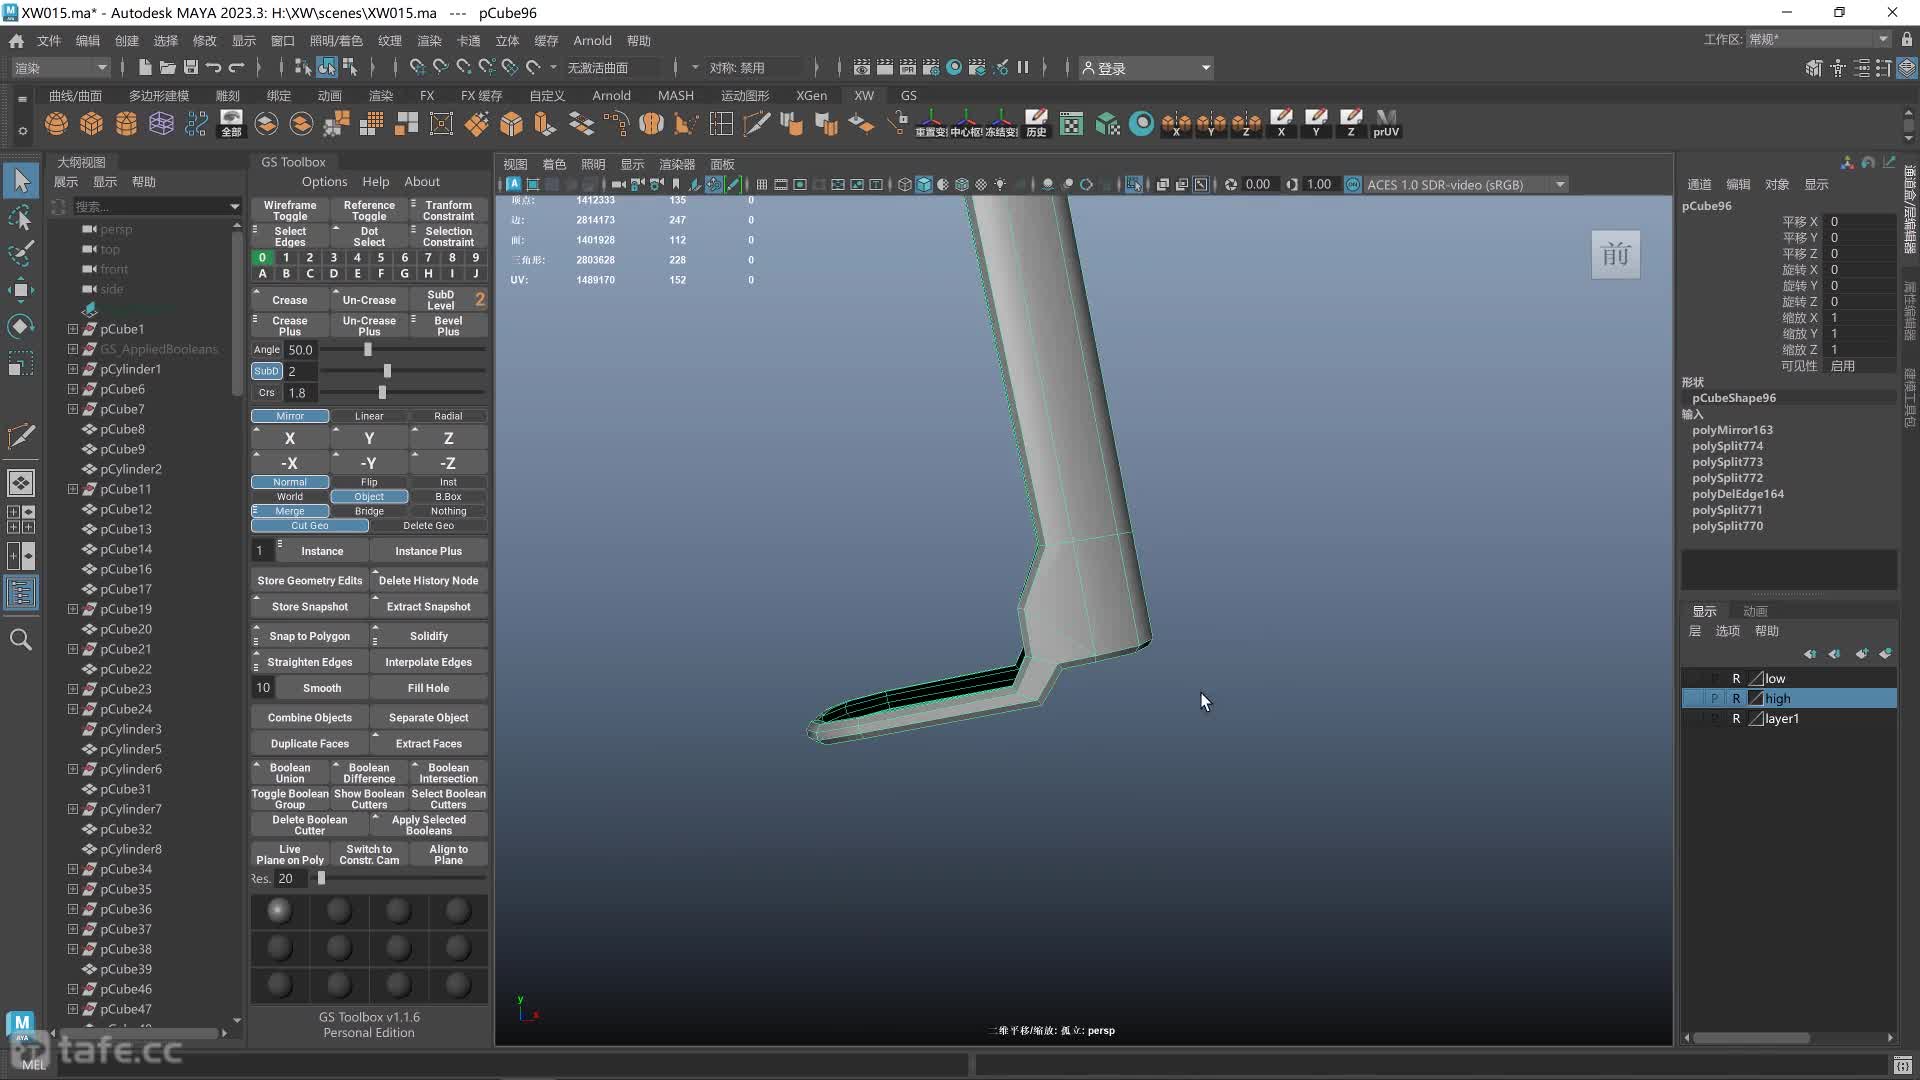The height and width of the screenshot is (1080, 1920).
Task: Select the Radial mode option
Action: [448, 416]
